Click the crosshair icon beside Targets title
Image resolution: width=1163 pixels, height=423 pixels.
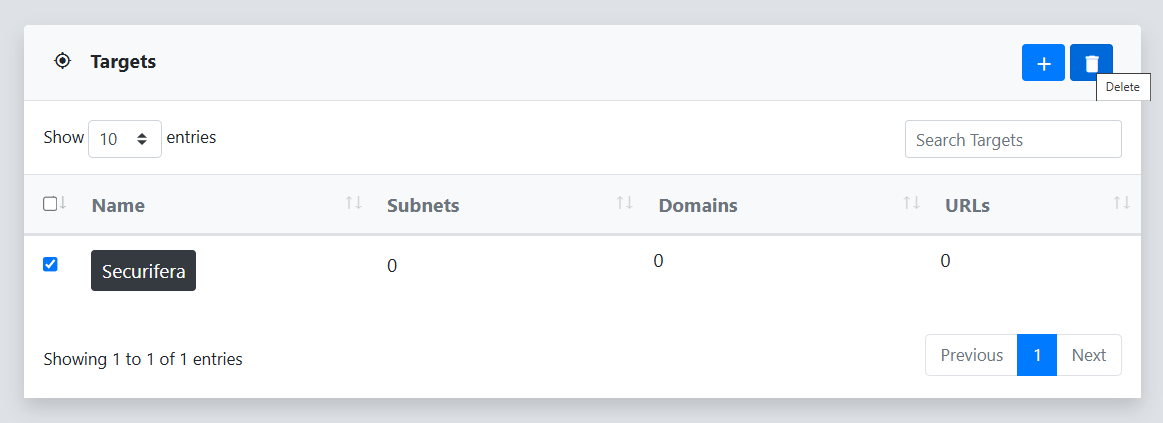63,61
